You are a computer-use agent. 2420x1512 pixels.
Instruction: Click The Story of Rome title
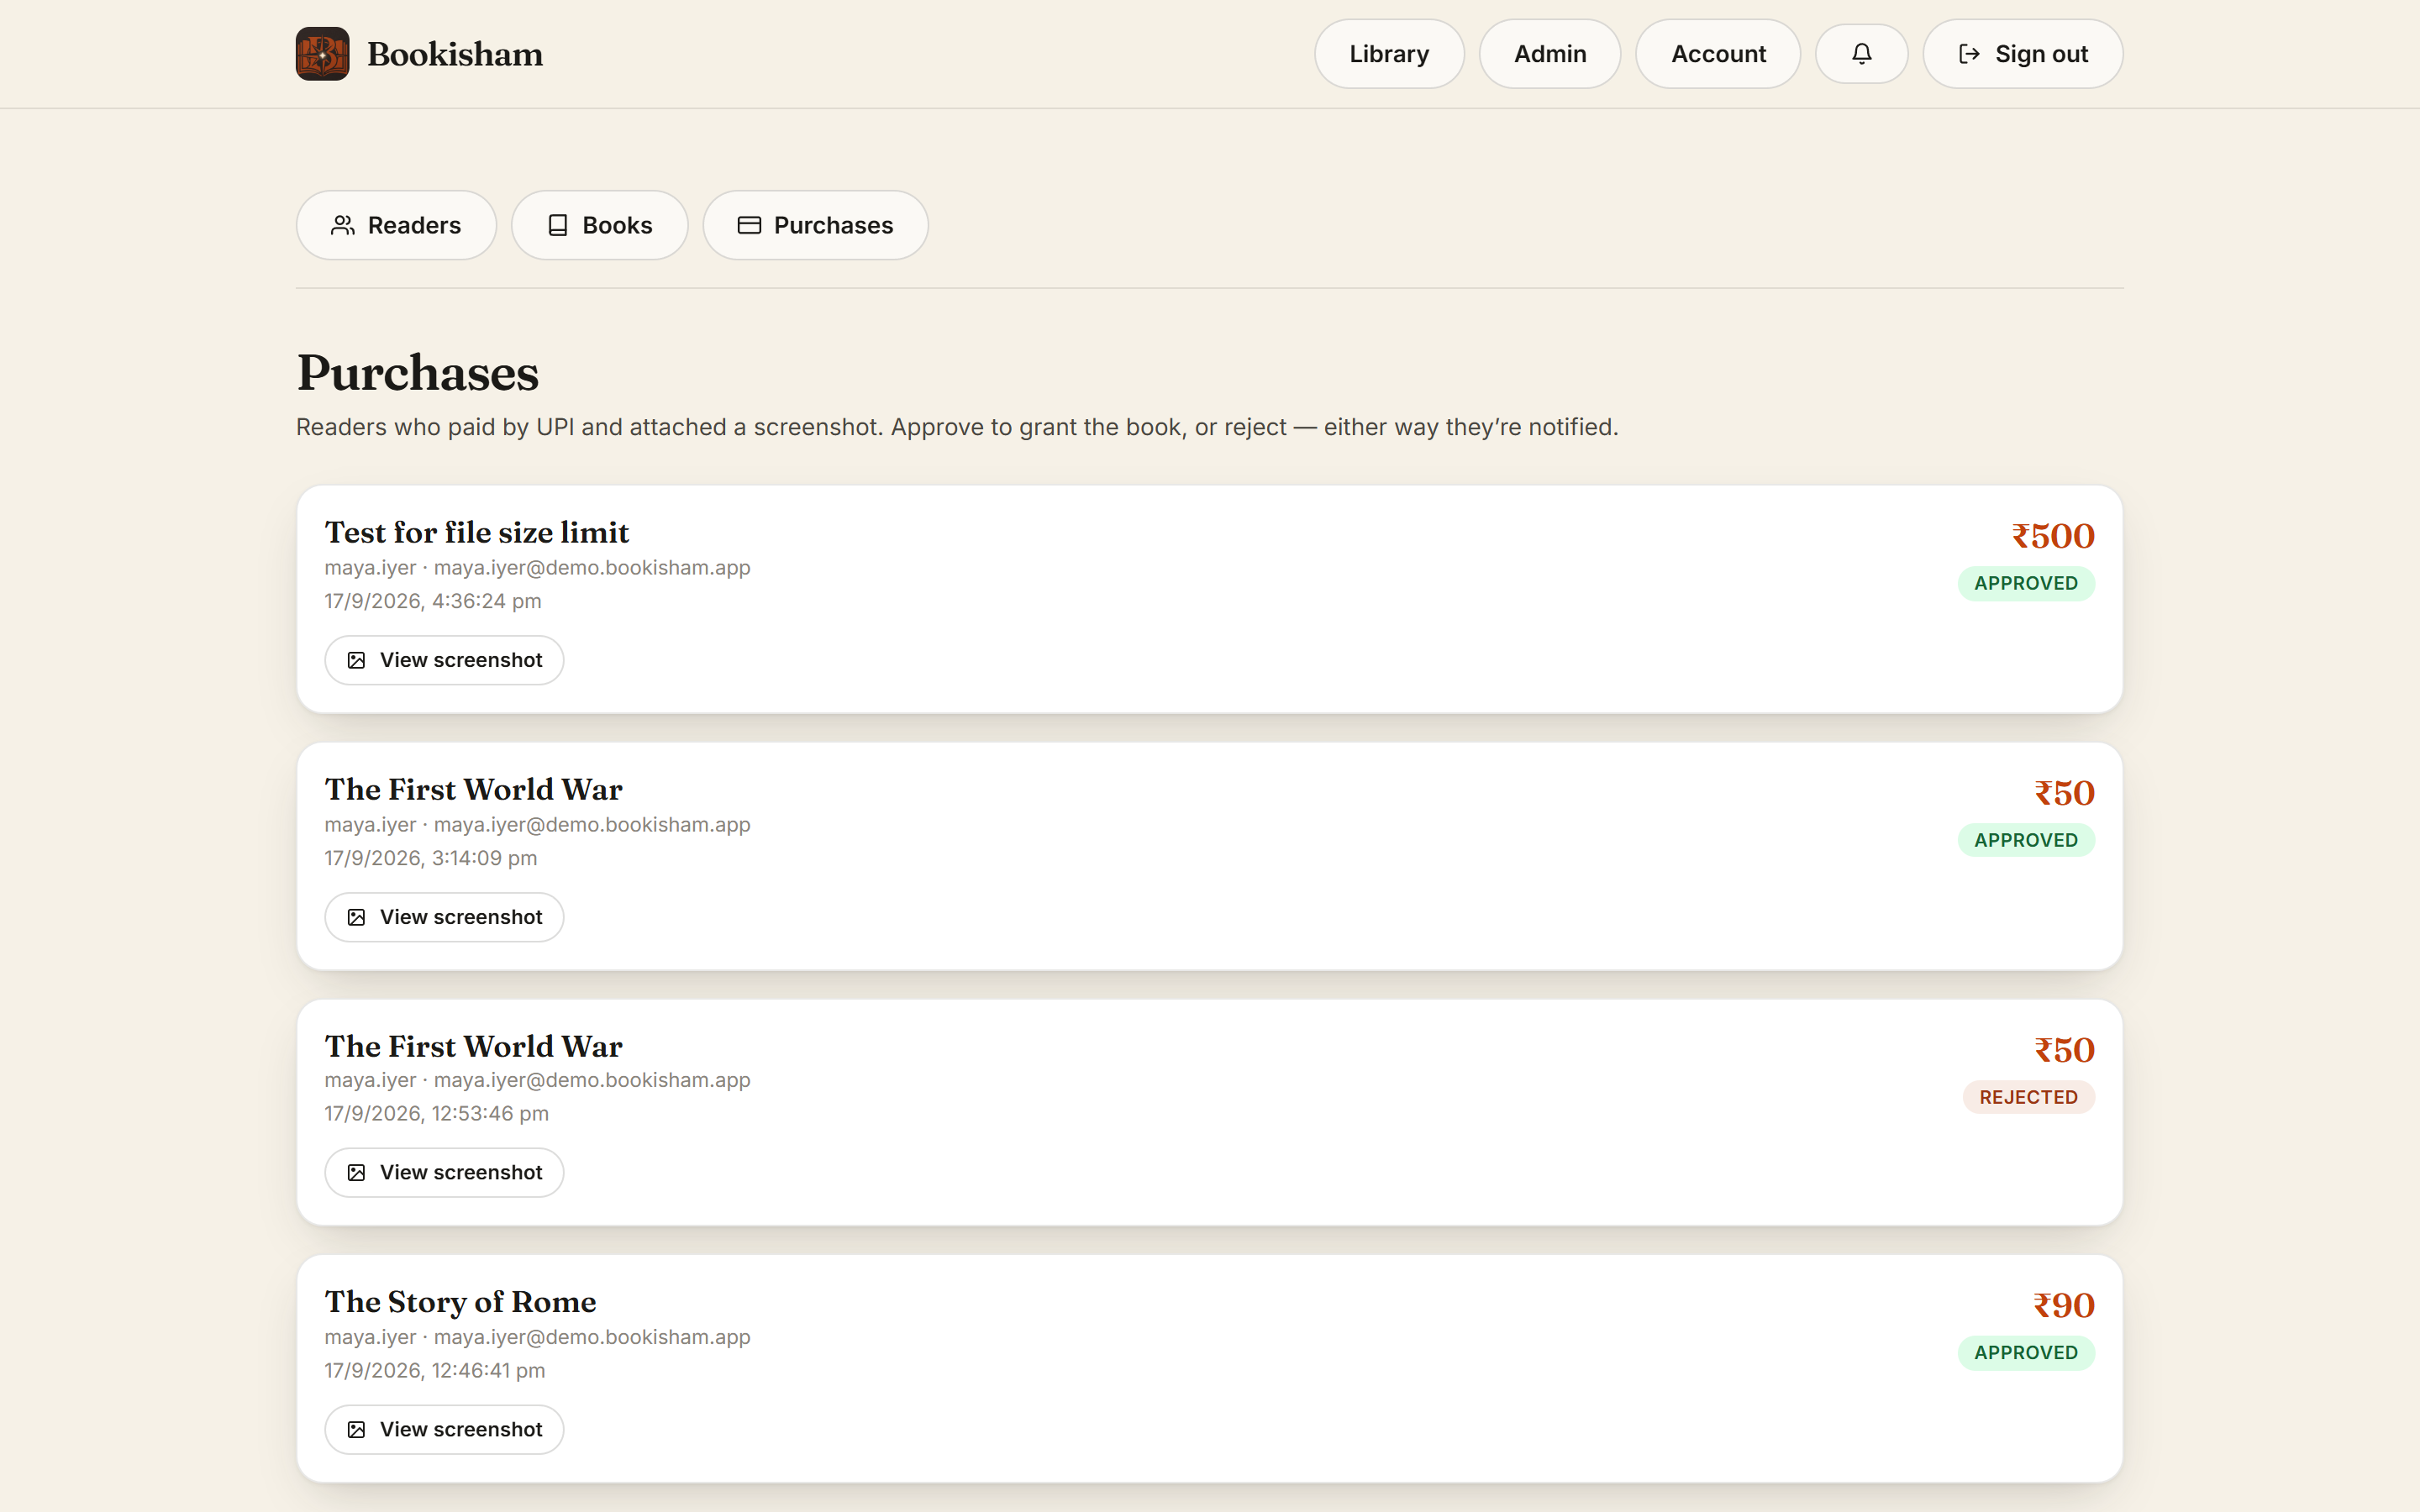[460, 1302]
